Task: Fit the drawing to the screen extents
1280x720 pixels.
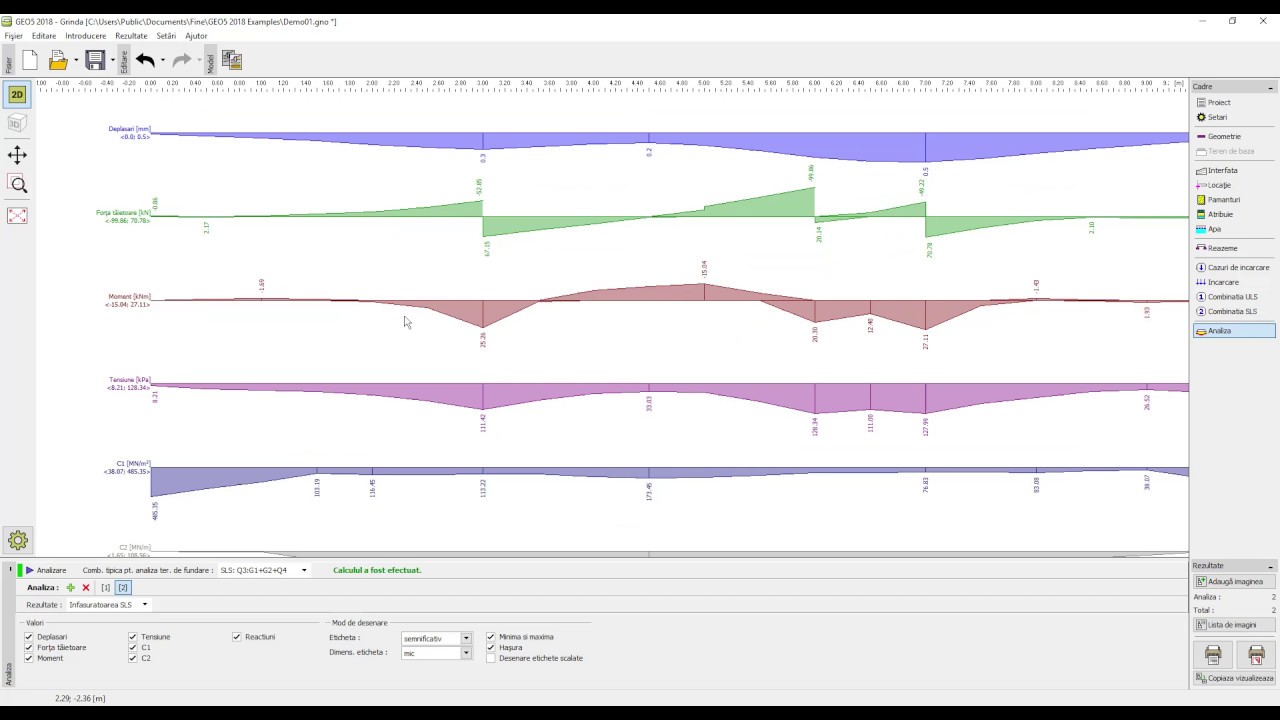Action: tap(17, 215)
